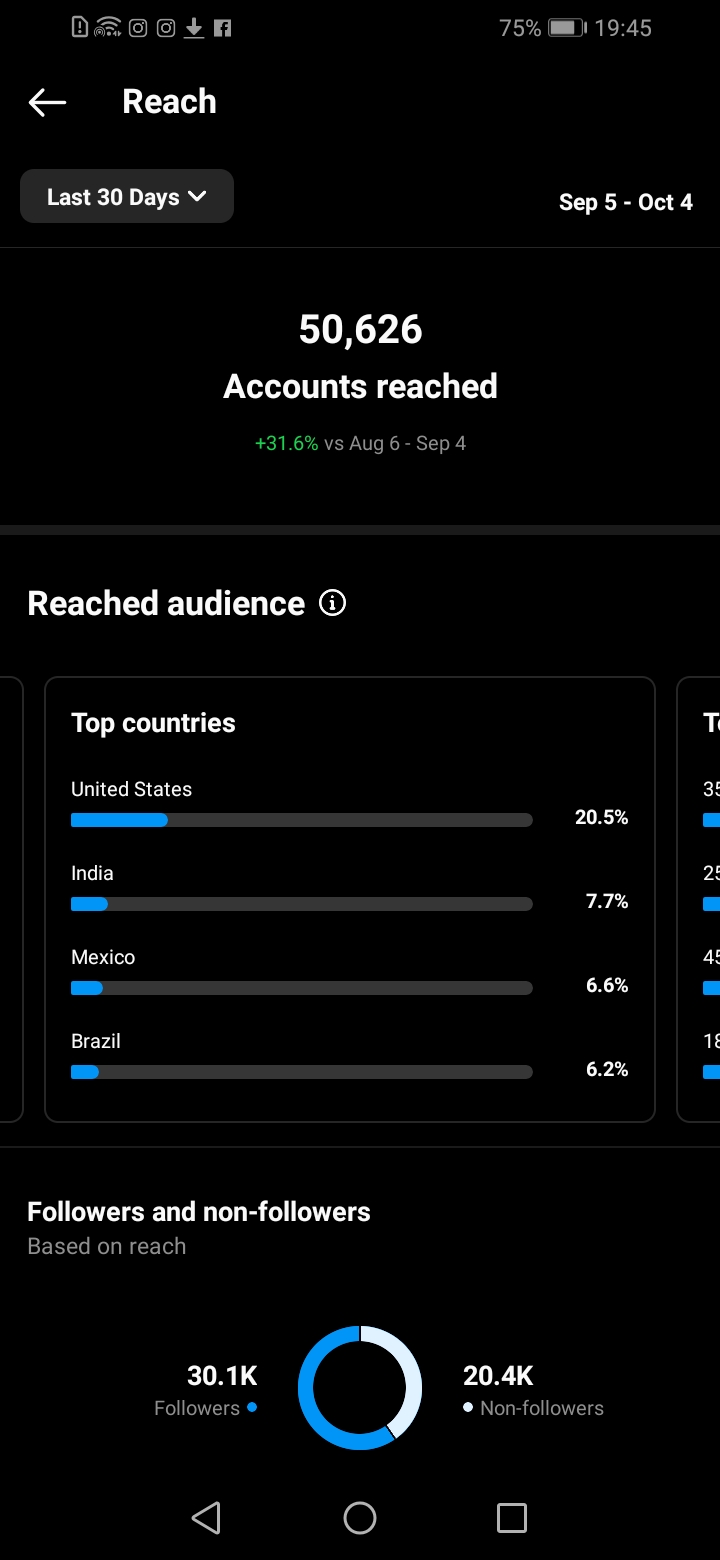720x1560 pixels.
Task: Tap the Sep 5 - Oct 4 date range
Action: click(x=625, y=202)
